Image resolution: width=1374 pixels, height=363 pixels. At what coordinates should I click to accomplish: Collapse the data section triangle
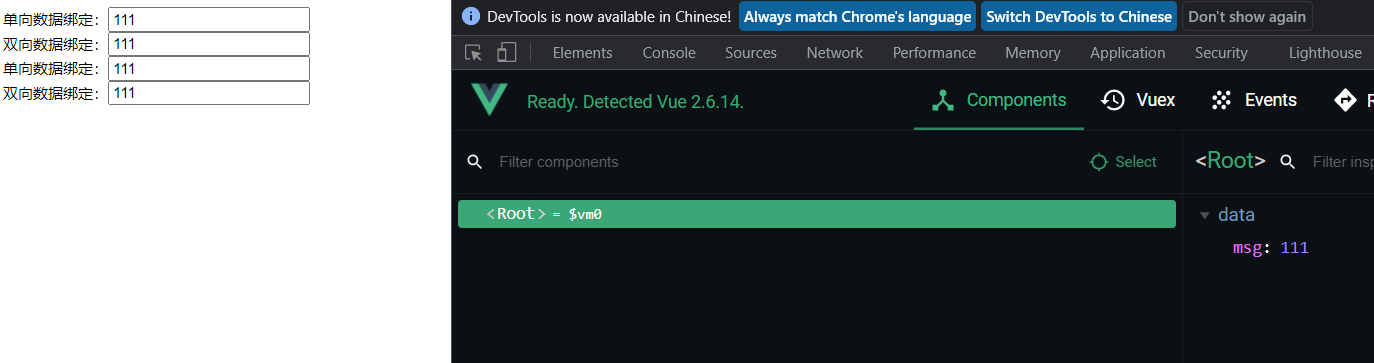click(1204, 215)
